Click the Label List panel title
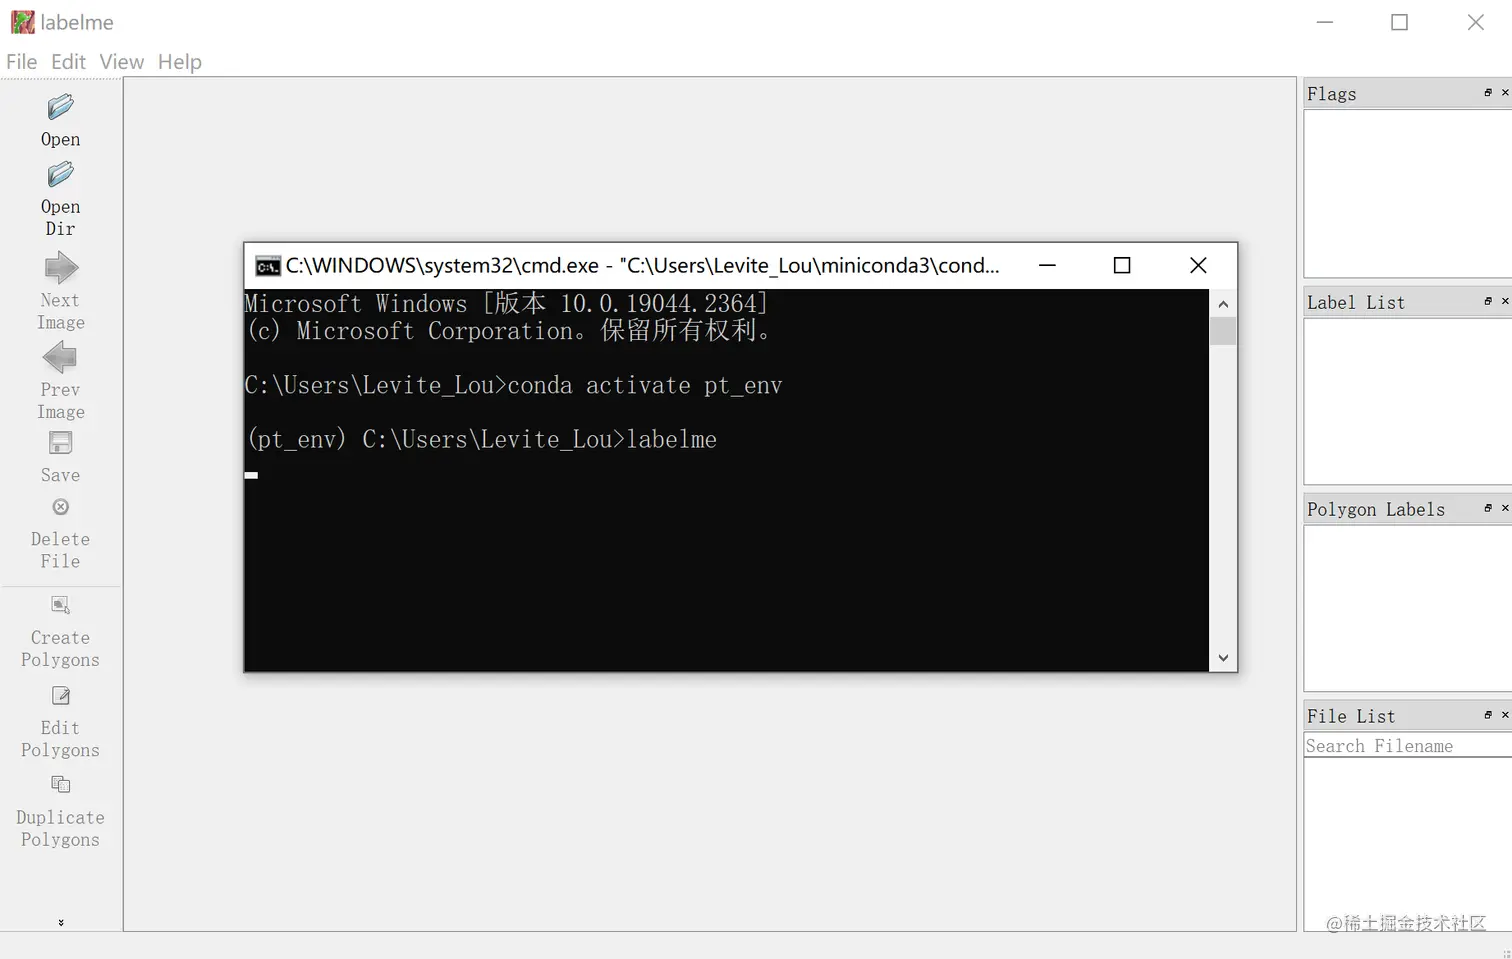Screen dimensions: 1512x959 1356,302
